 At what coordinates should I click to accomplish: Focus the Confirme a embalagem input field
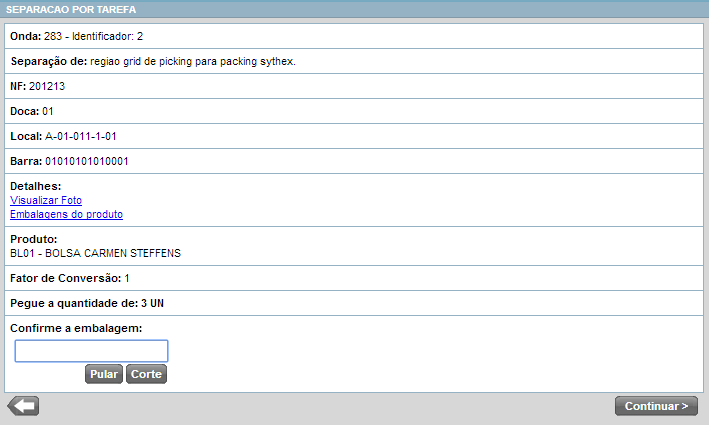coord(91,351)
